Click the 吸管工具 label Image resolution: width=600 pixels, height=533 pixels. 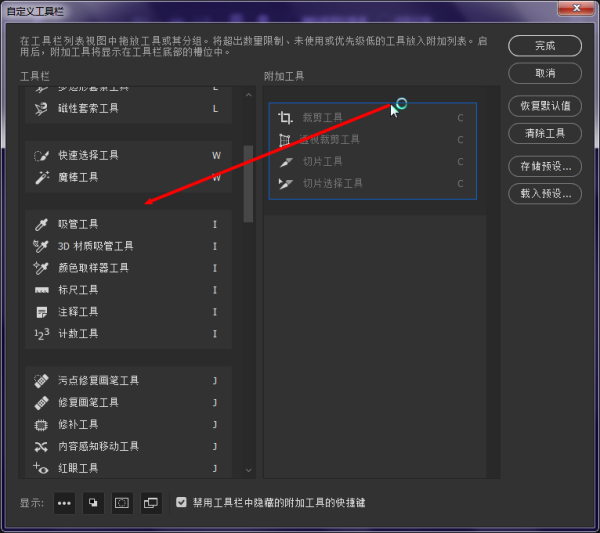(x=78, y=224)
